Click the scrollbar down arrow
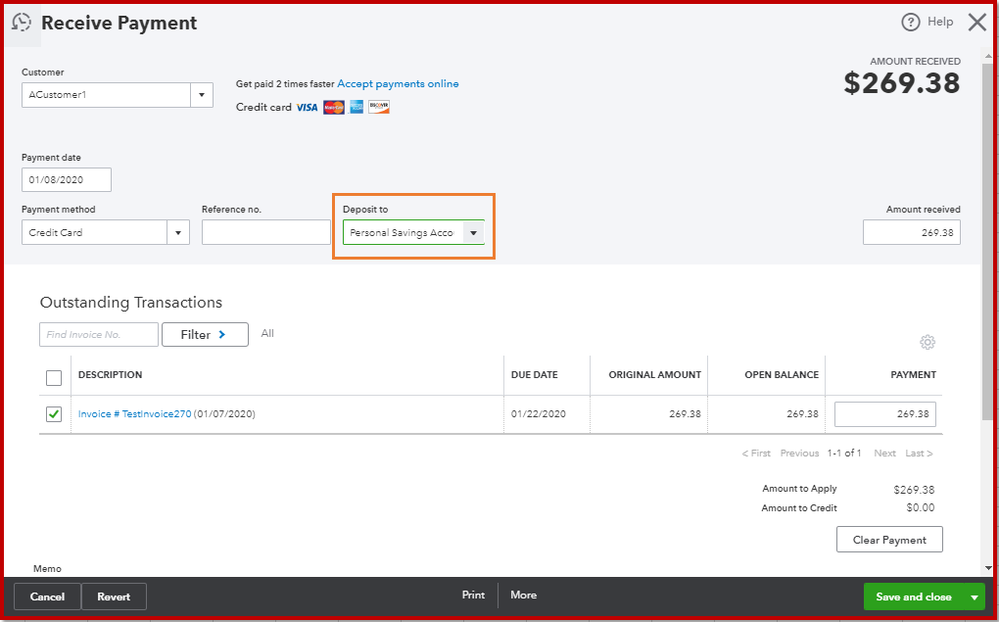The height and width of the screenshot is (622, 999). click(x=988, y=568)
